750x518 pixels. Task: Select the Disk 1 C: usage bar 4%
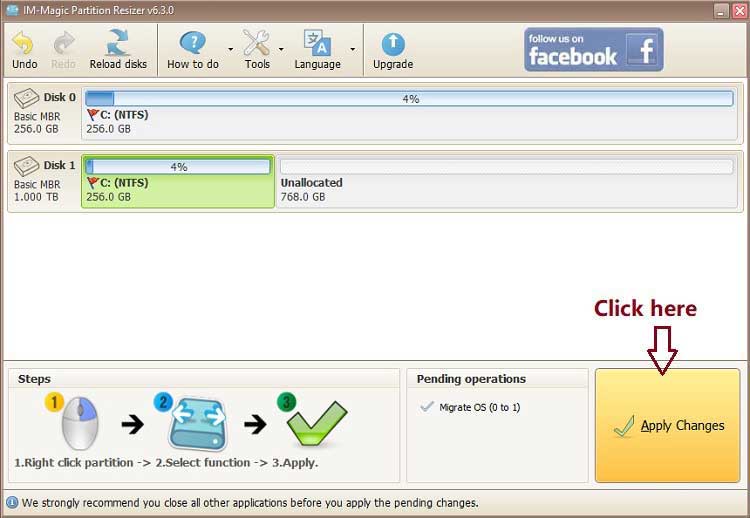point(178,166)
